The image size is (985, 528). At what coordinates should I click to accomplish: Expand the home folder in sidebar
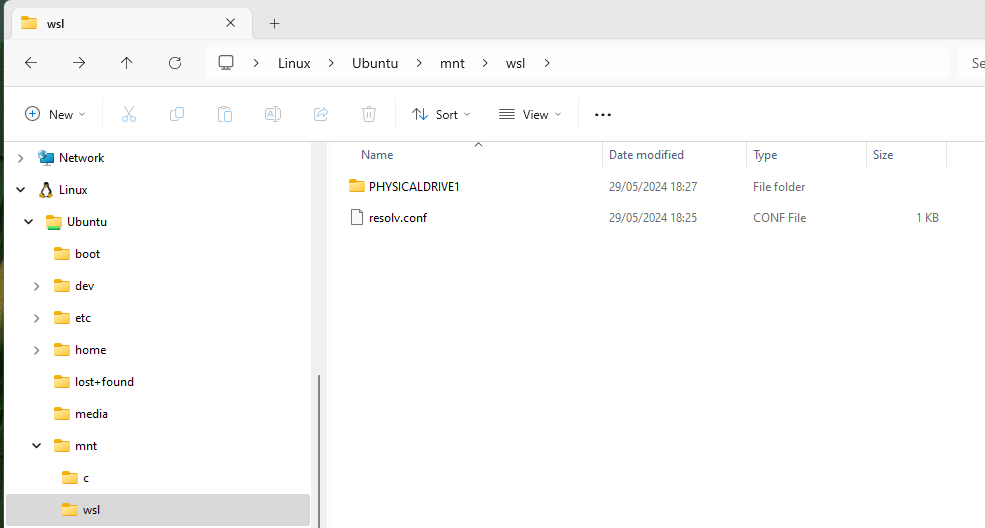(x=37, y=350)
